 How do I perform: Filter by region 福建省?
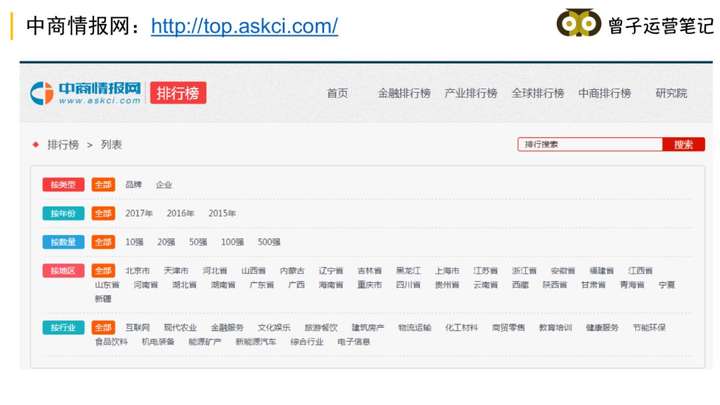pyautogui.click(x=602, y=270)
